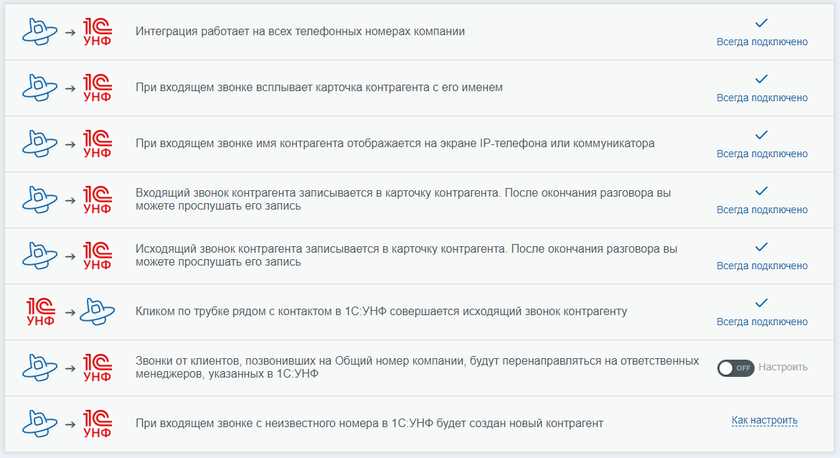840x458 pixels.
Task: Click the Mango logo in the unknown-number new-contact row
Action: 40,423
